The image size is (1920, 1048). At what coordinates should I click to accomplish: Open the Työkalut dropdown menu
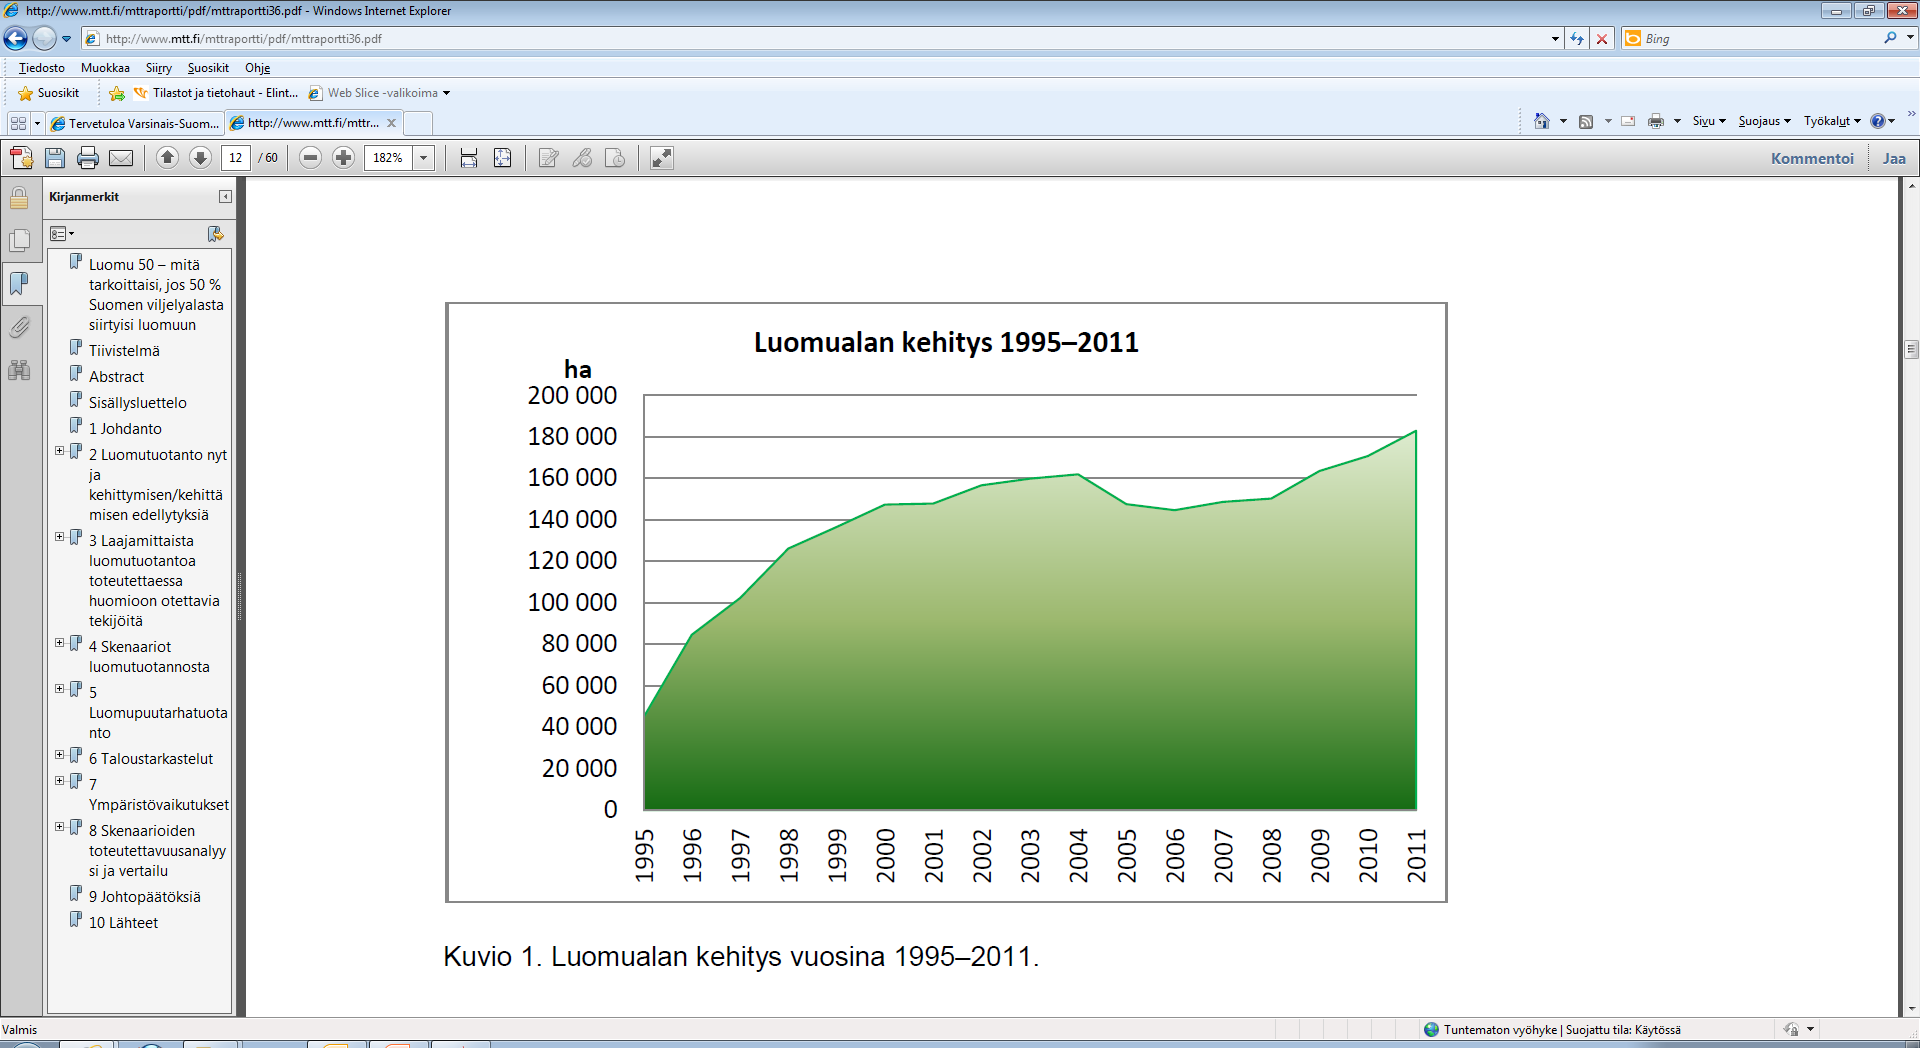pos(1833,121)
